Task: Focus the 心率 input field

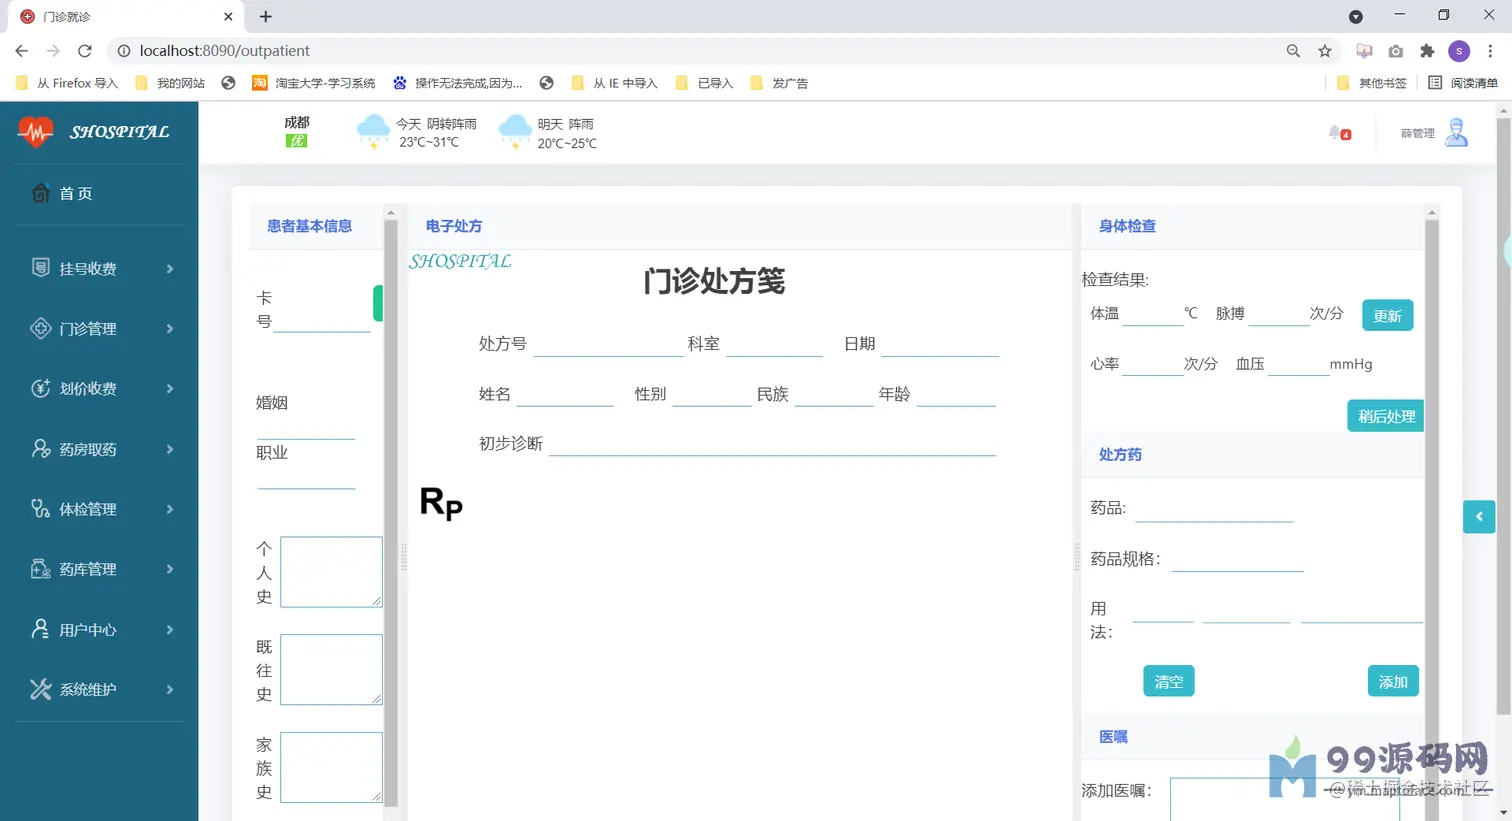Action: [1153, 364]
